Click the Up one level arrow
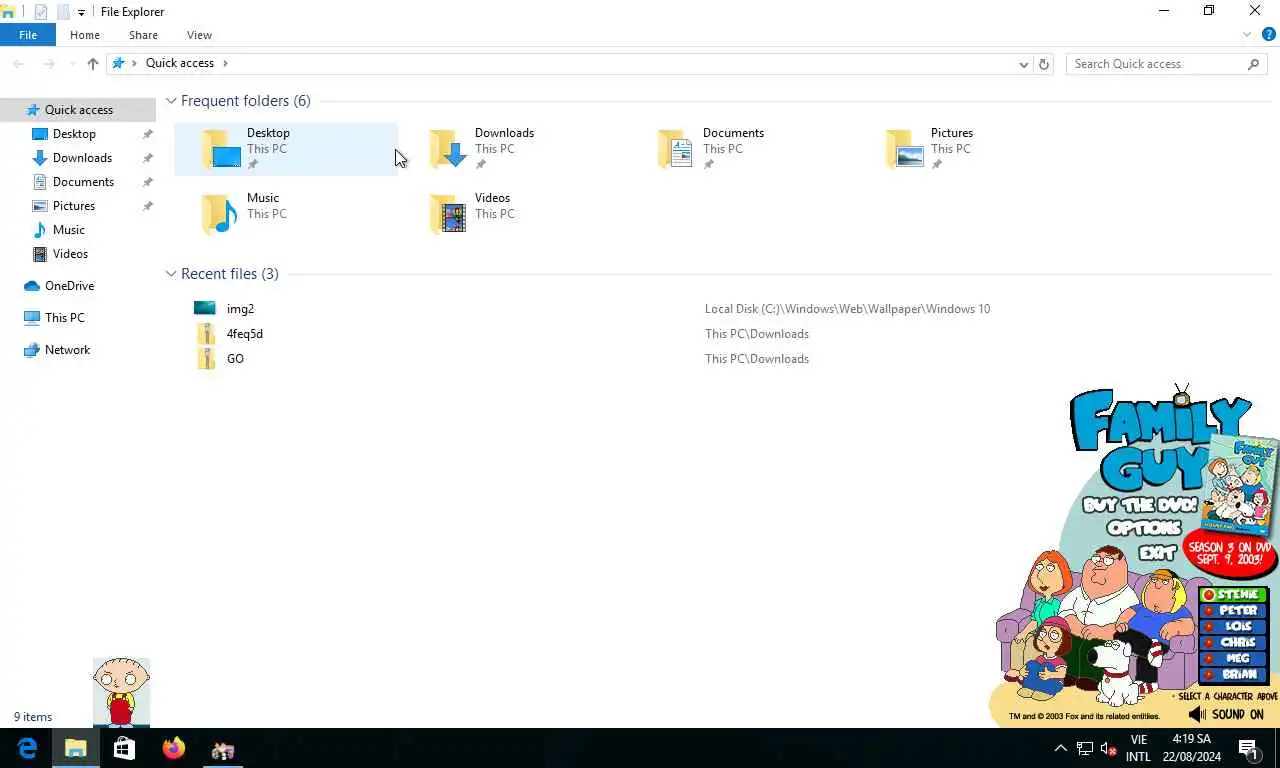 pyautogui.click(x=93, y=64)
